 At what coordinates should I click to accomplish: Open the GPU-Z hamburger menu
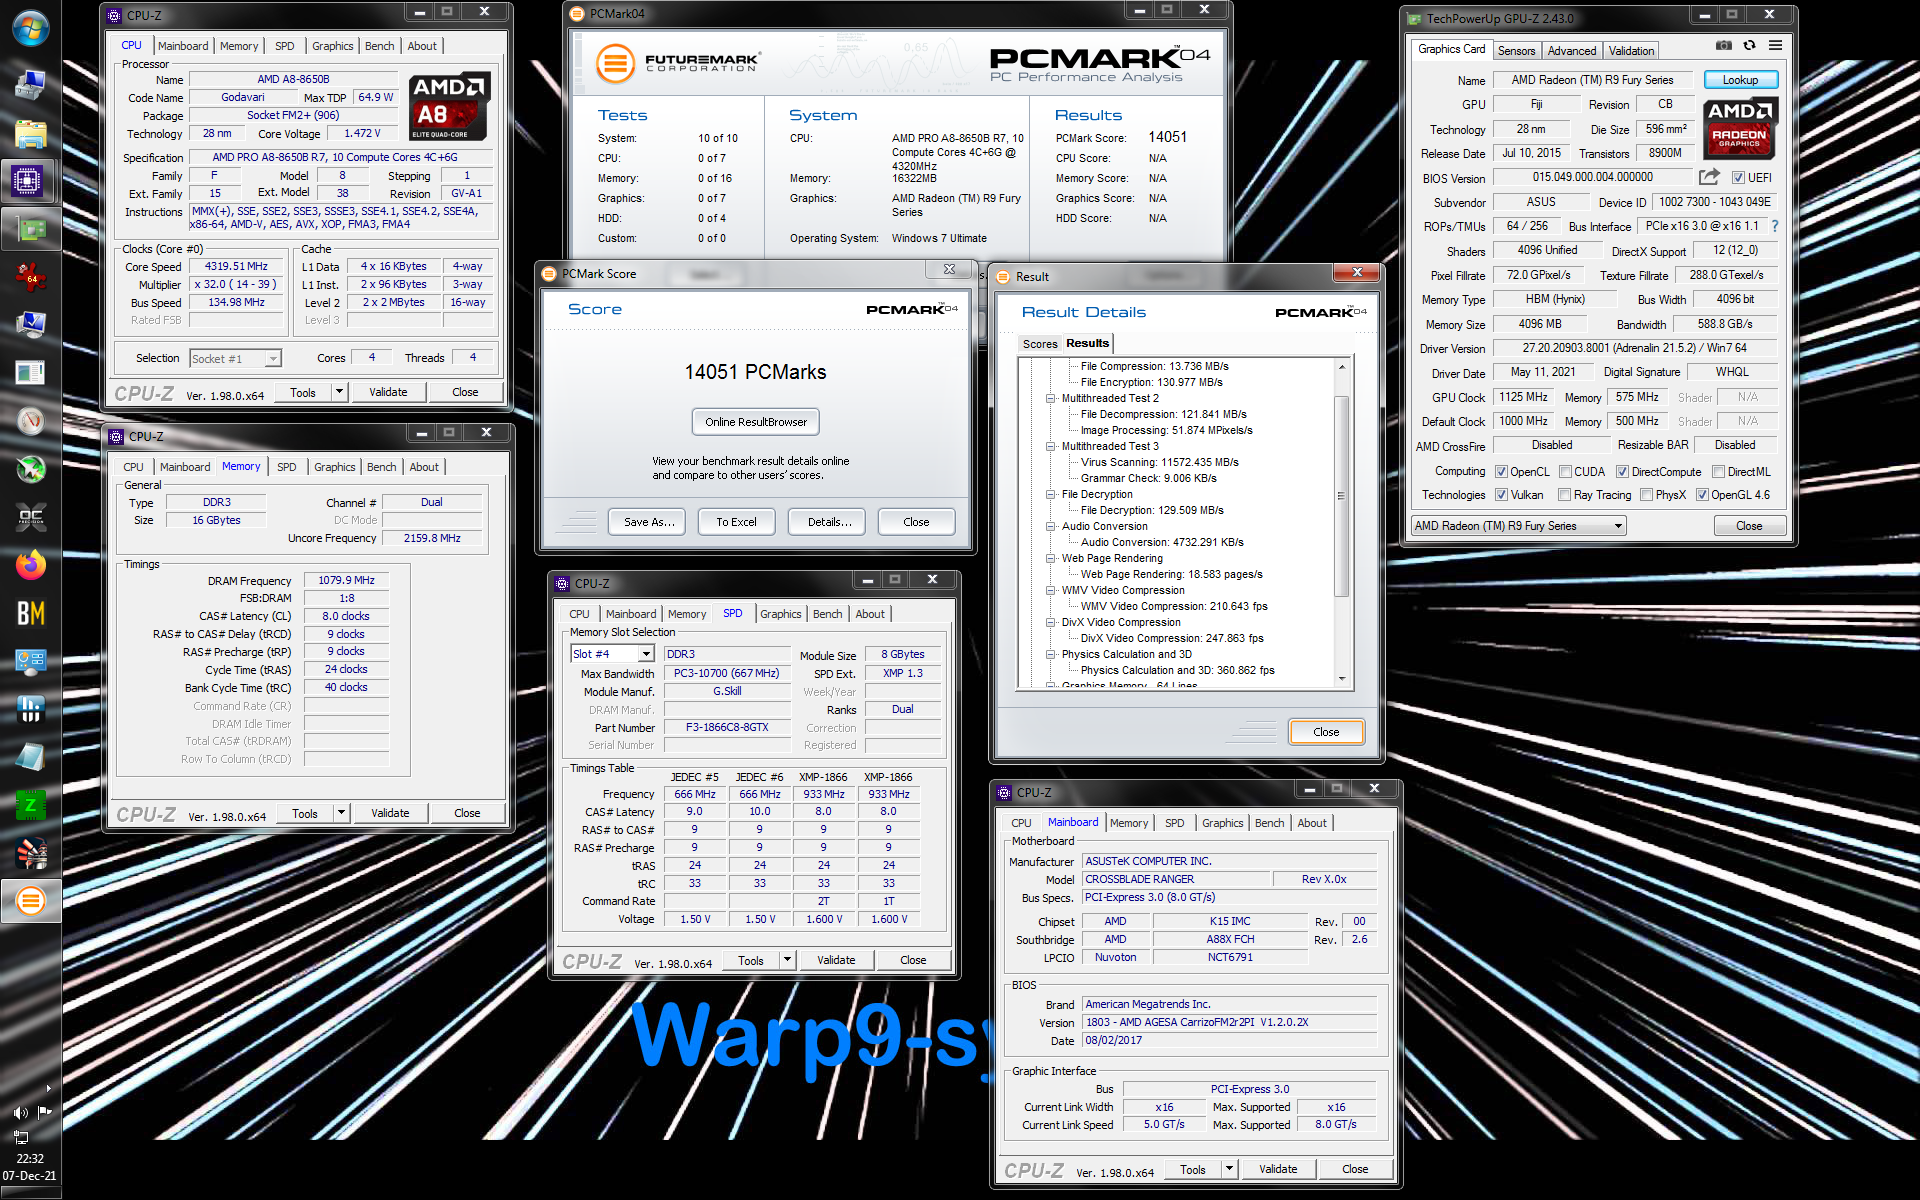1775,45
